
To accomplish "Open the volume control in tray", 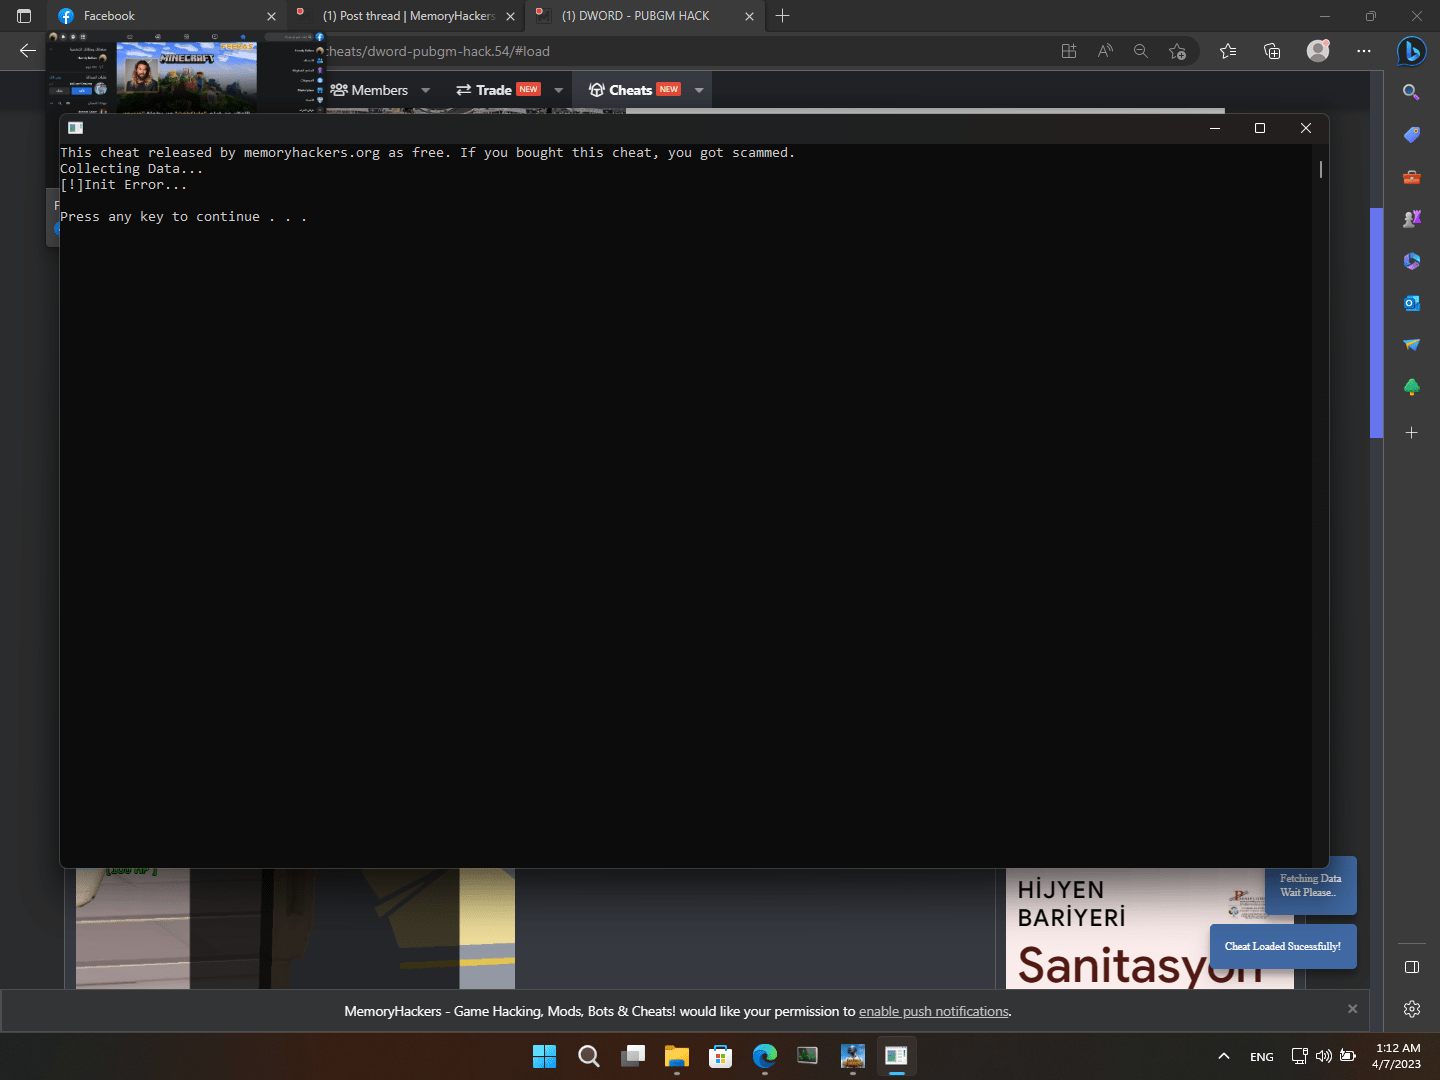I will 1324,1056.
